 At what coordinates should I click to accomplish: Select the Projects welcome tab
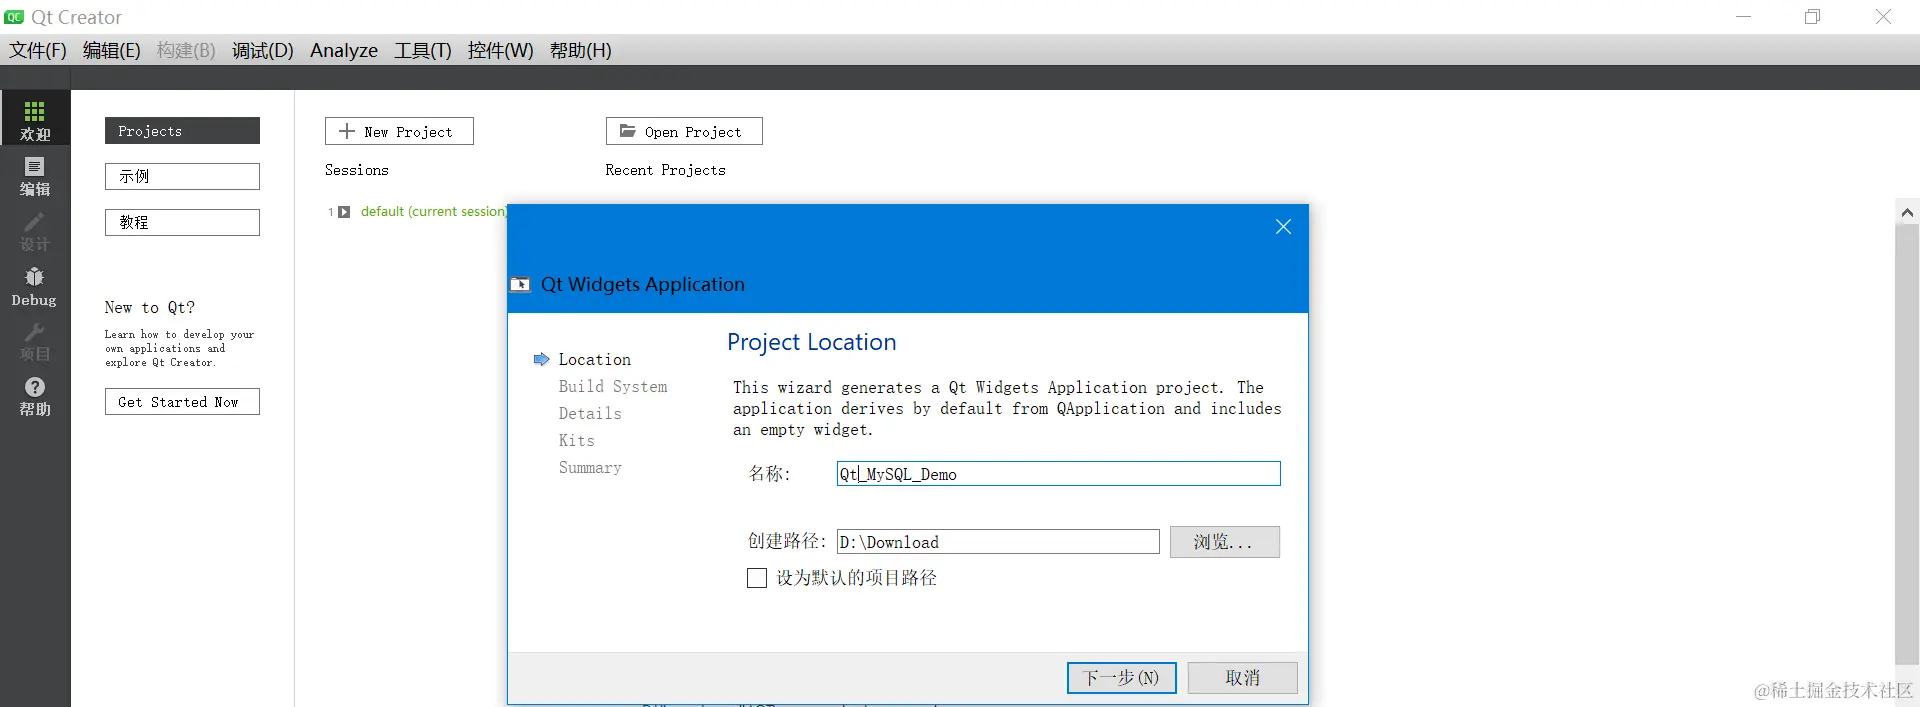pos(182,131)
